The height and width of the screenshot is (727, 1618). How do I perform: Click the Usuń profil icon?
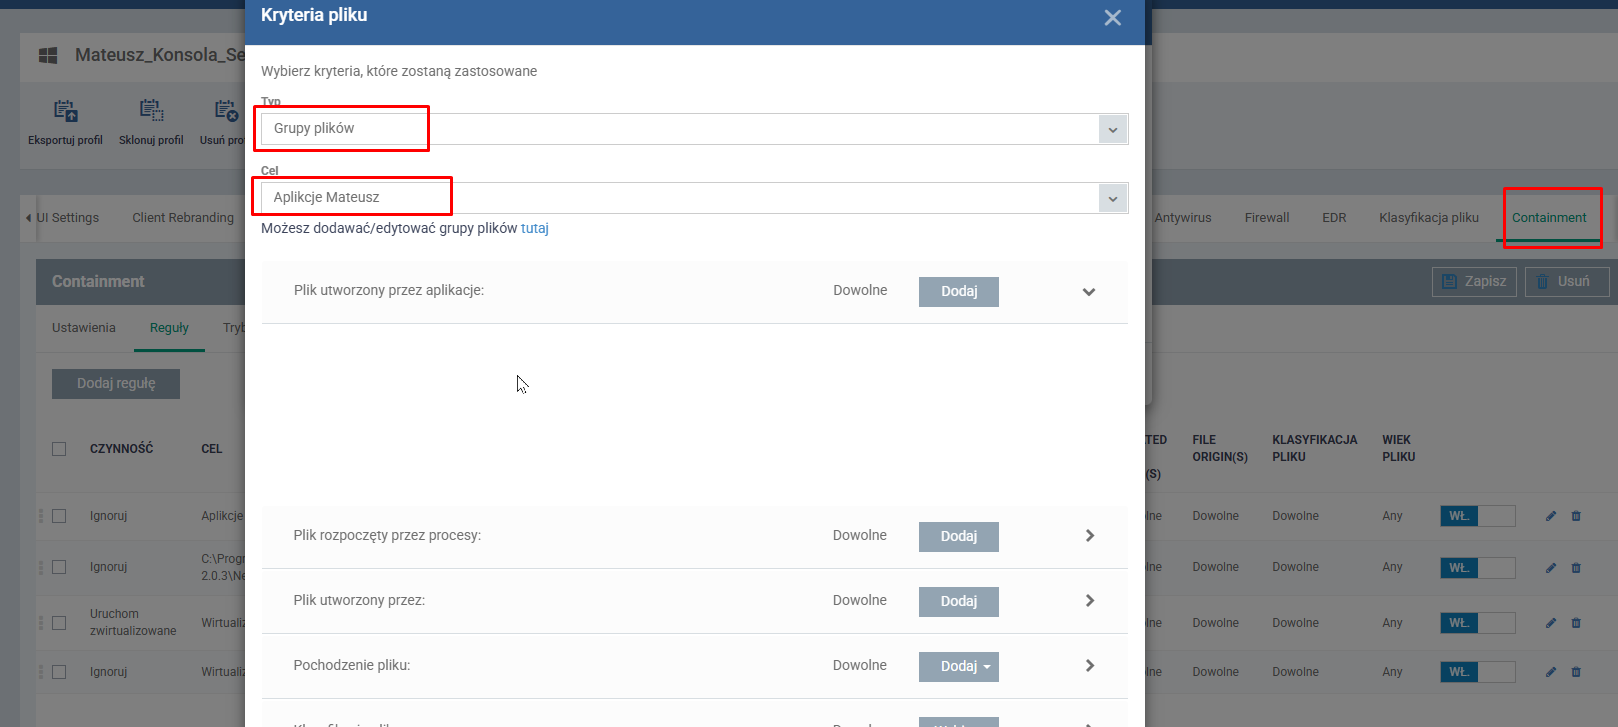coord(226,111)
